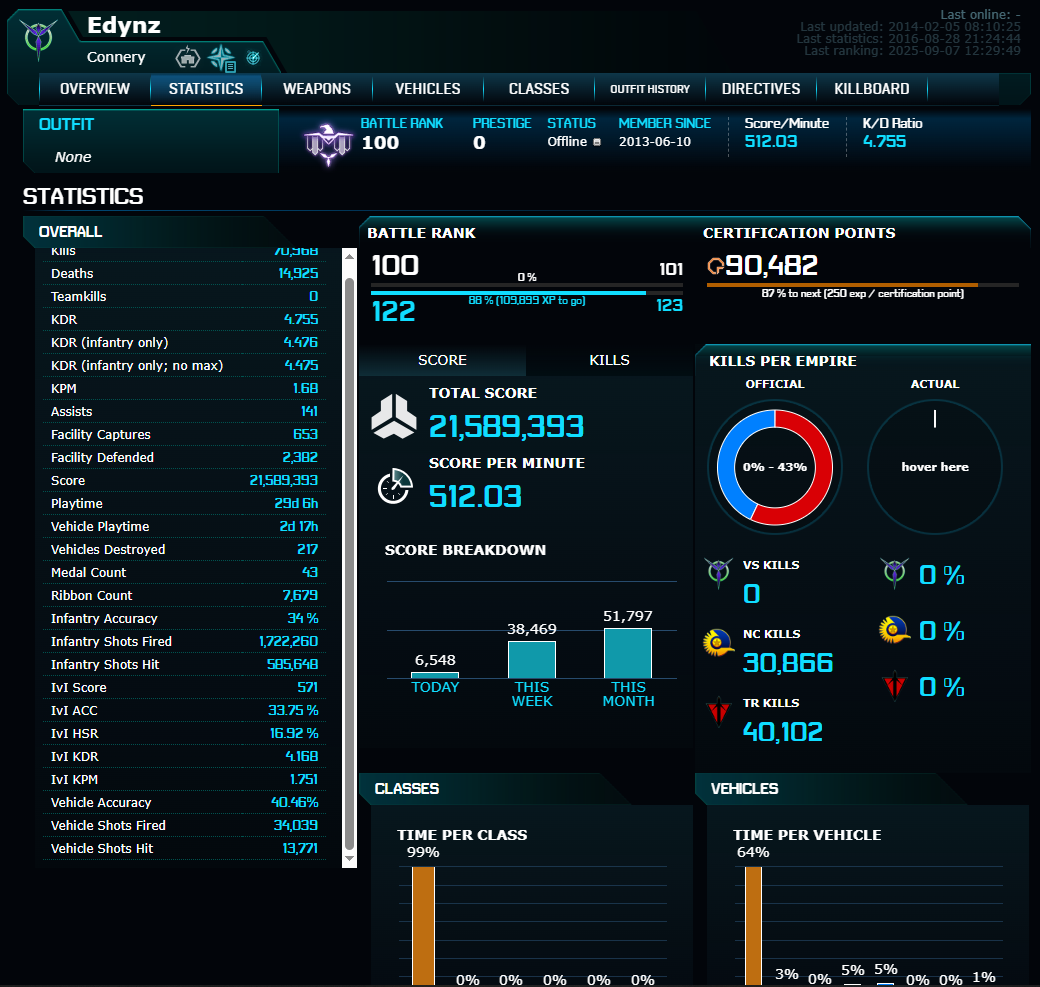Image resolution: width=1040 pixels, height=987 pixels.
Task: Click the star badge icon beside Connery
Action: (x=222, y=58)
